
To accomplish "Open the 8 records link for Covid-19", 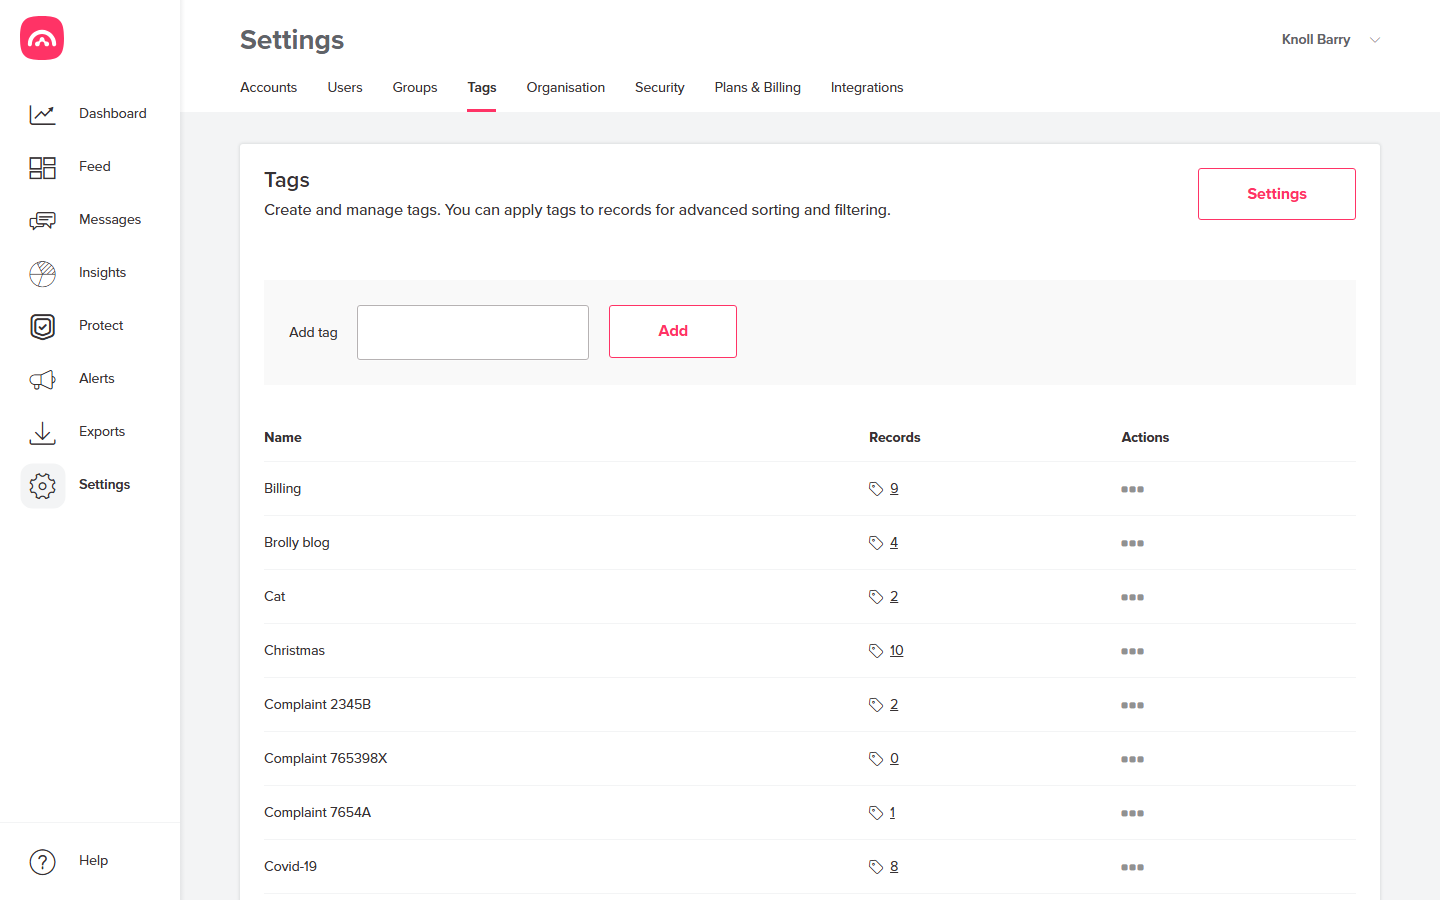I will tap(894, 866).
